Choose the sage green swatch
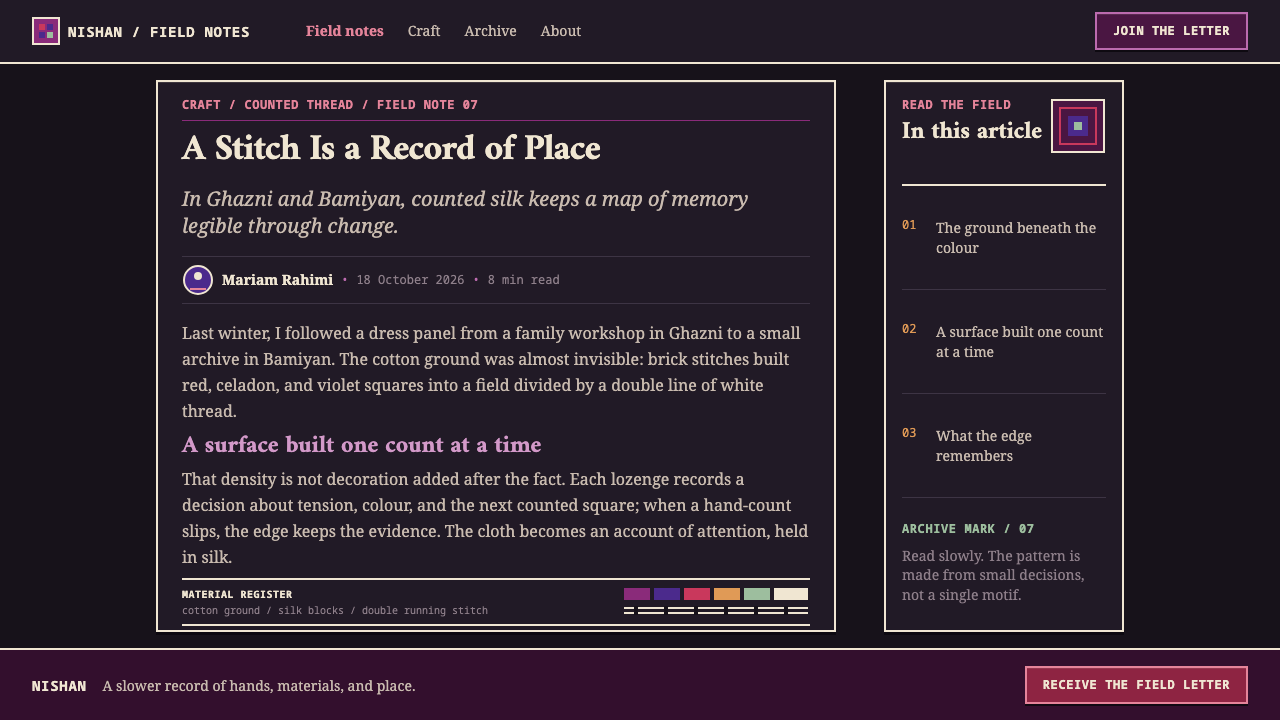Viewport: 1280px width, 720px height. [757, 594]
